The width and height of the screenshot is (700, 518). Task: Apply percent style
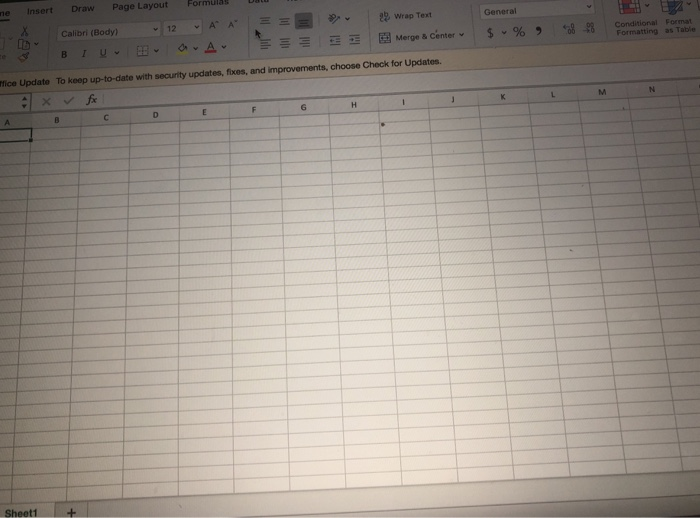click(519, 32)
